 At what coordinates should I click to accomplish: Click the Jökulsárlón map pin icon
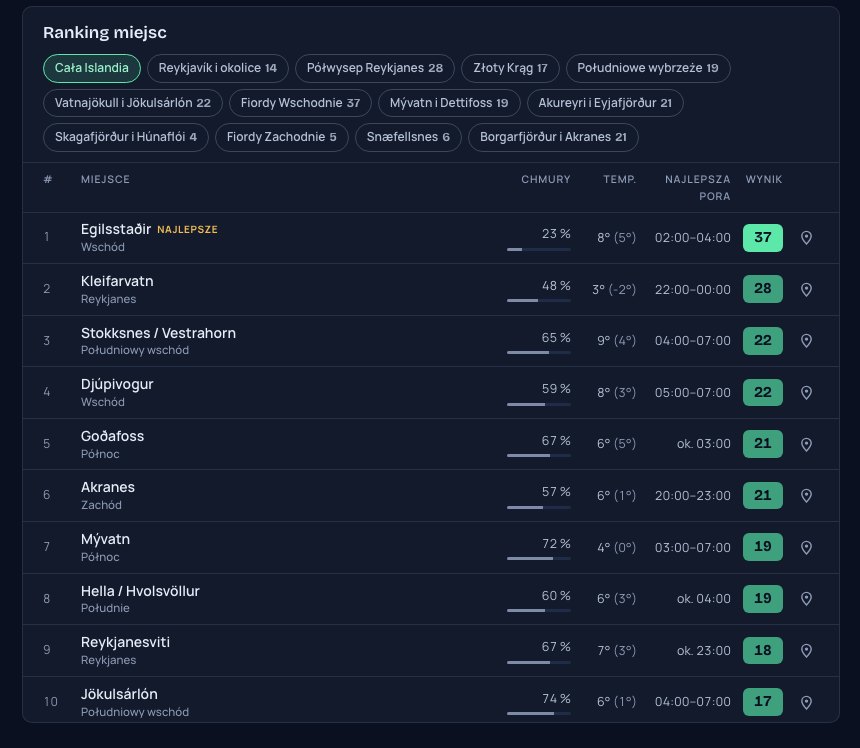click(x=806, y=701)
